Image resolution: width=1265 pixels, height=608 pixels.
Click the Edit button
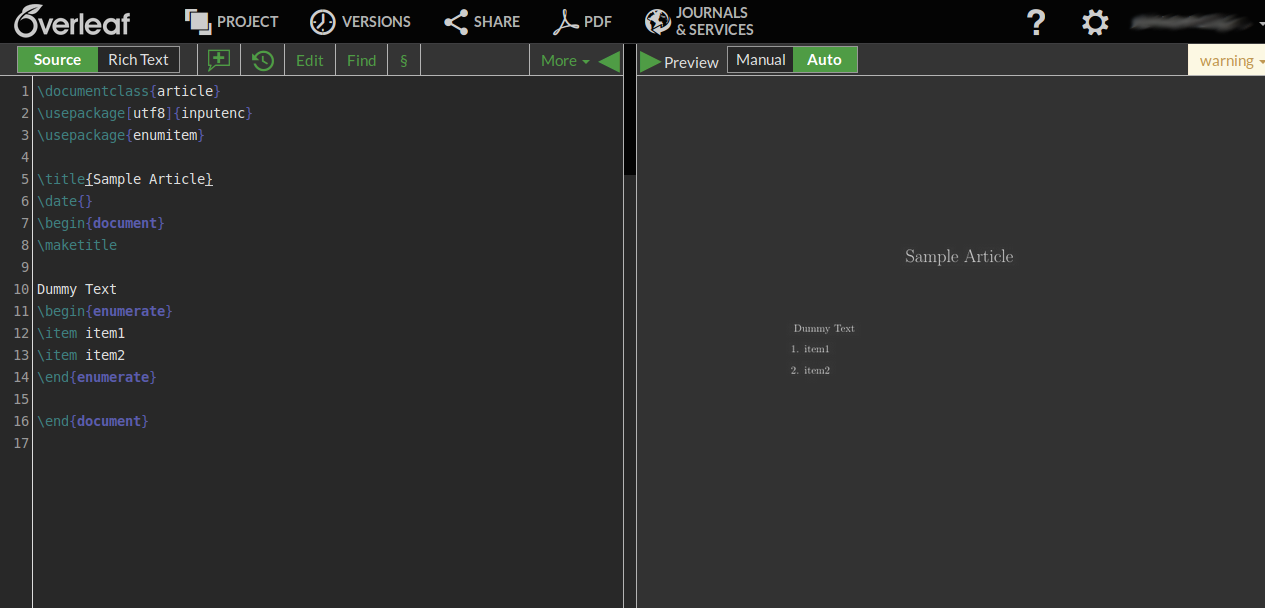click(x=309, y=60)
